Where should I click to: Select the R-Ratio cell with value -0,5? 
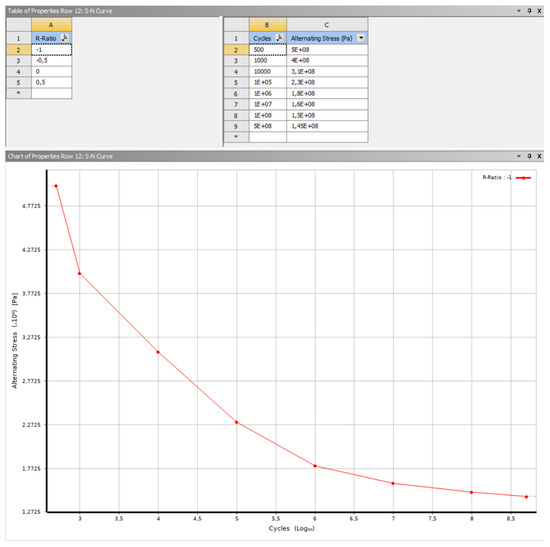click(52, 61)
